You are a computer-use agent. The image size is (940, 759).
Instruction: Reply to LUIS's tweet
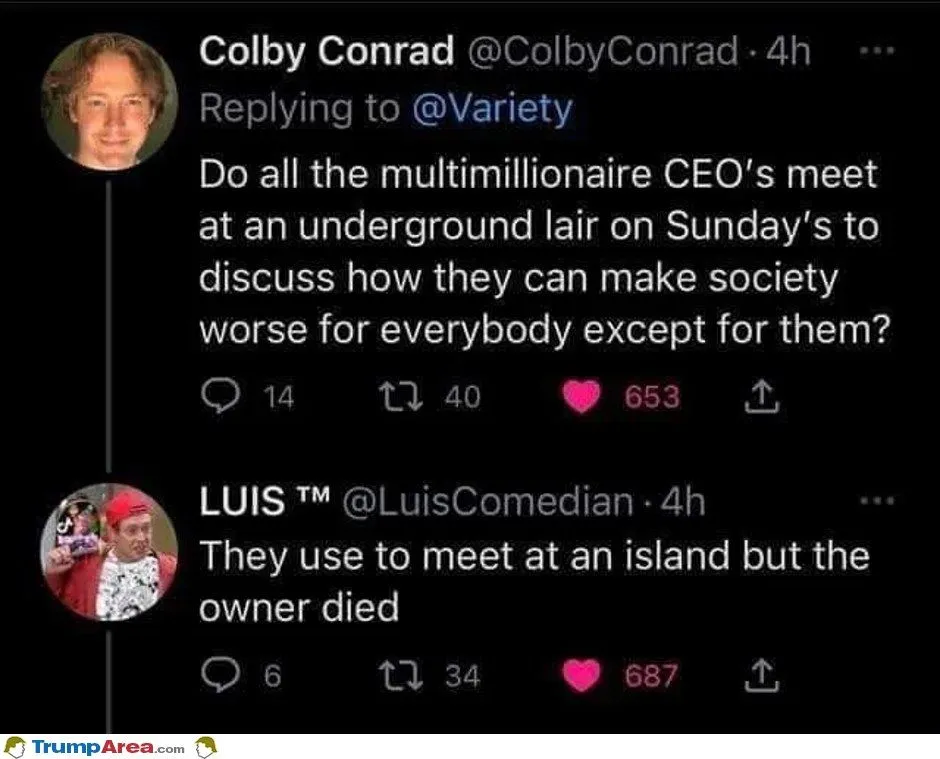(216, 677)
